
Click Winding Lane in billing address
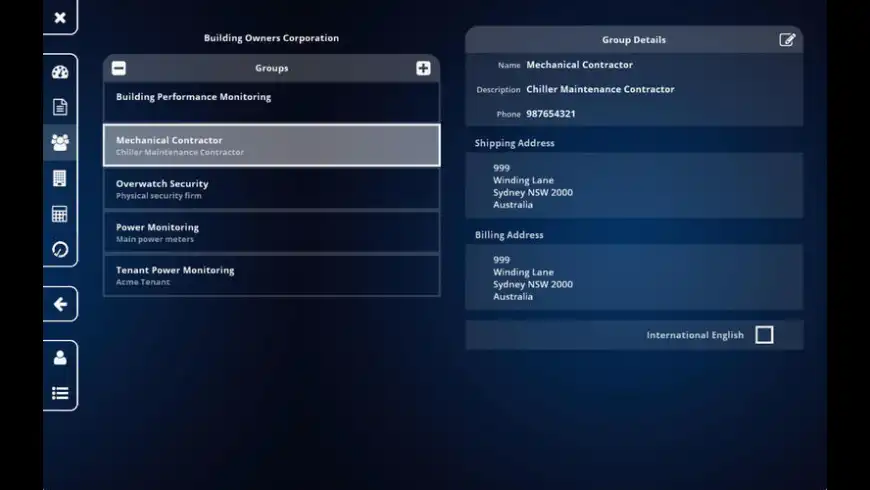[523, 272]
